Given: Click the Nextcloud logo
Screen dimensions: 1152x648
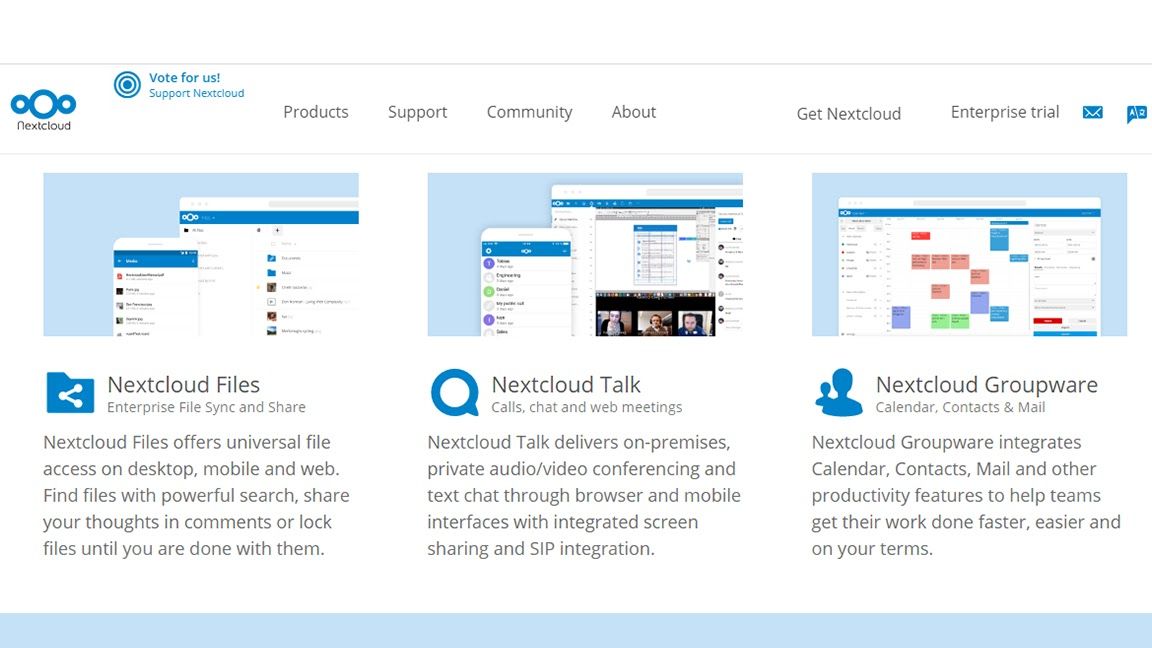Looking at the screenshot, I should point(43,106).
